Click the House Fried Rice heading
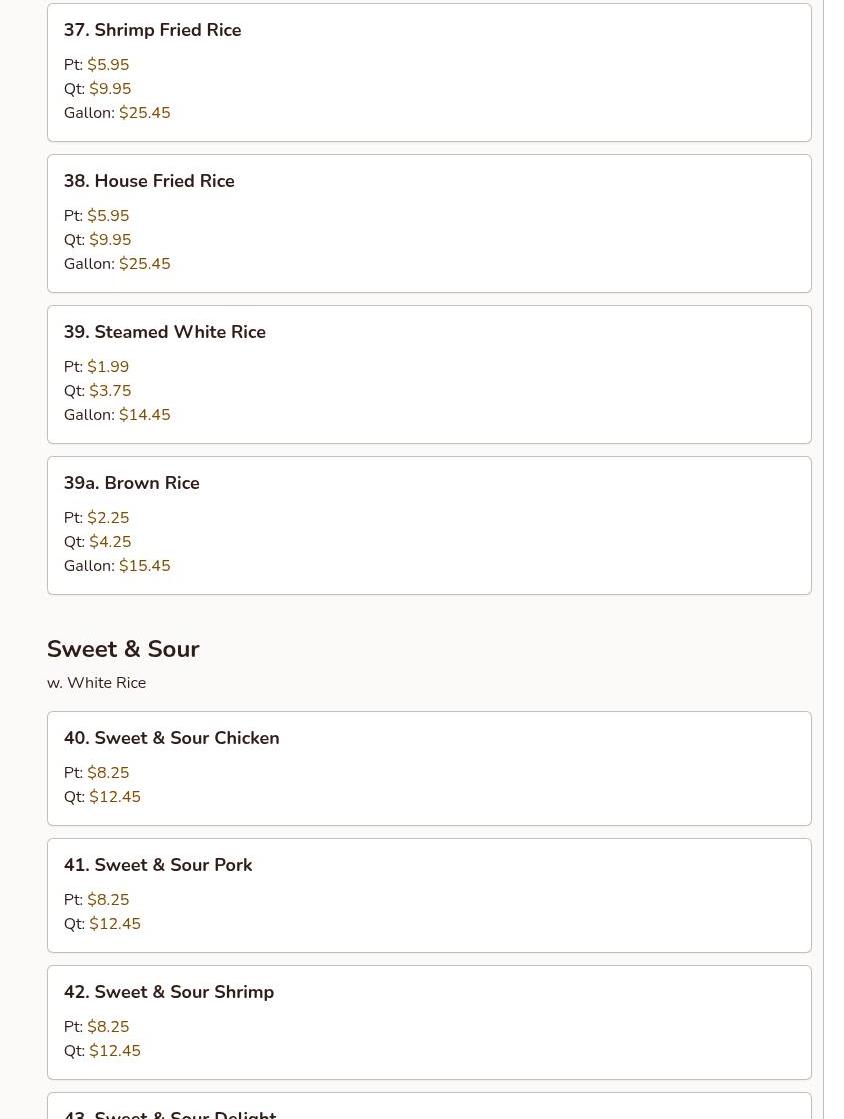The height and width of the screenshot is (1119, 844). click(x=149, y=181)
